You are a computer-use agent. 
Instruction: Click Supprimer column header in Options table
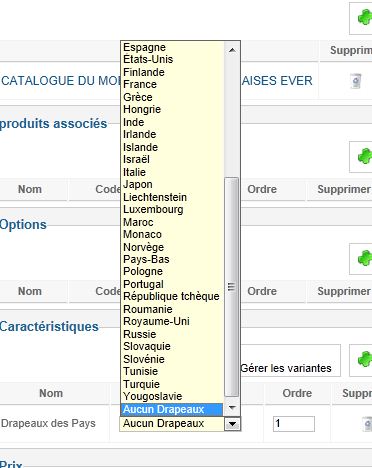344,291
